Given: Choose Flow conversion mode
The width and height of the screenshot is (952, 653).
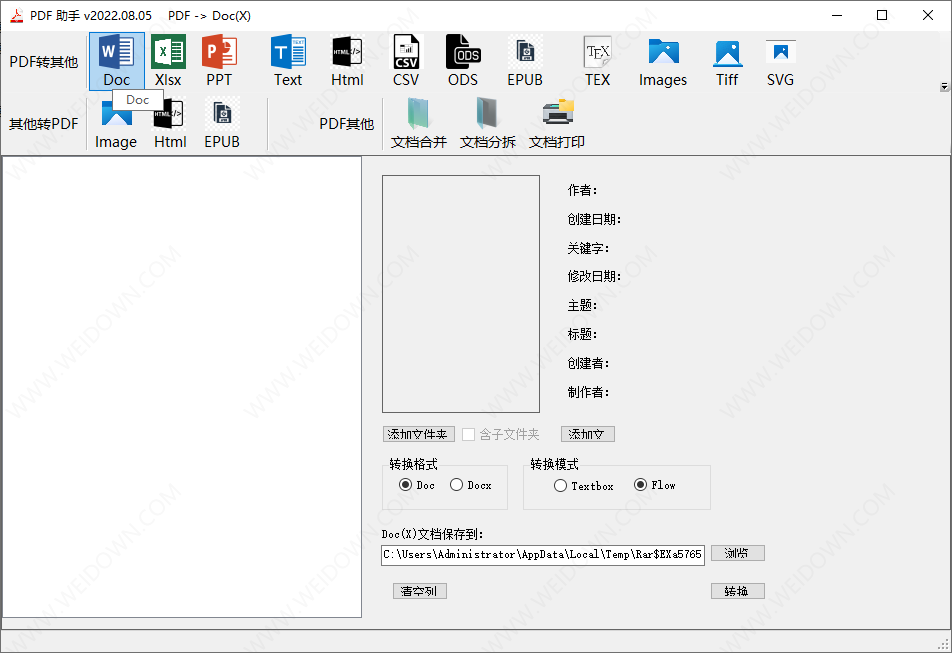Looking at the screenshot, I should (641, 484).
